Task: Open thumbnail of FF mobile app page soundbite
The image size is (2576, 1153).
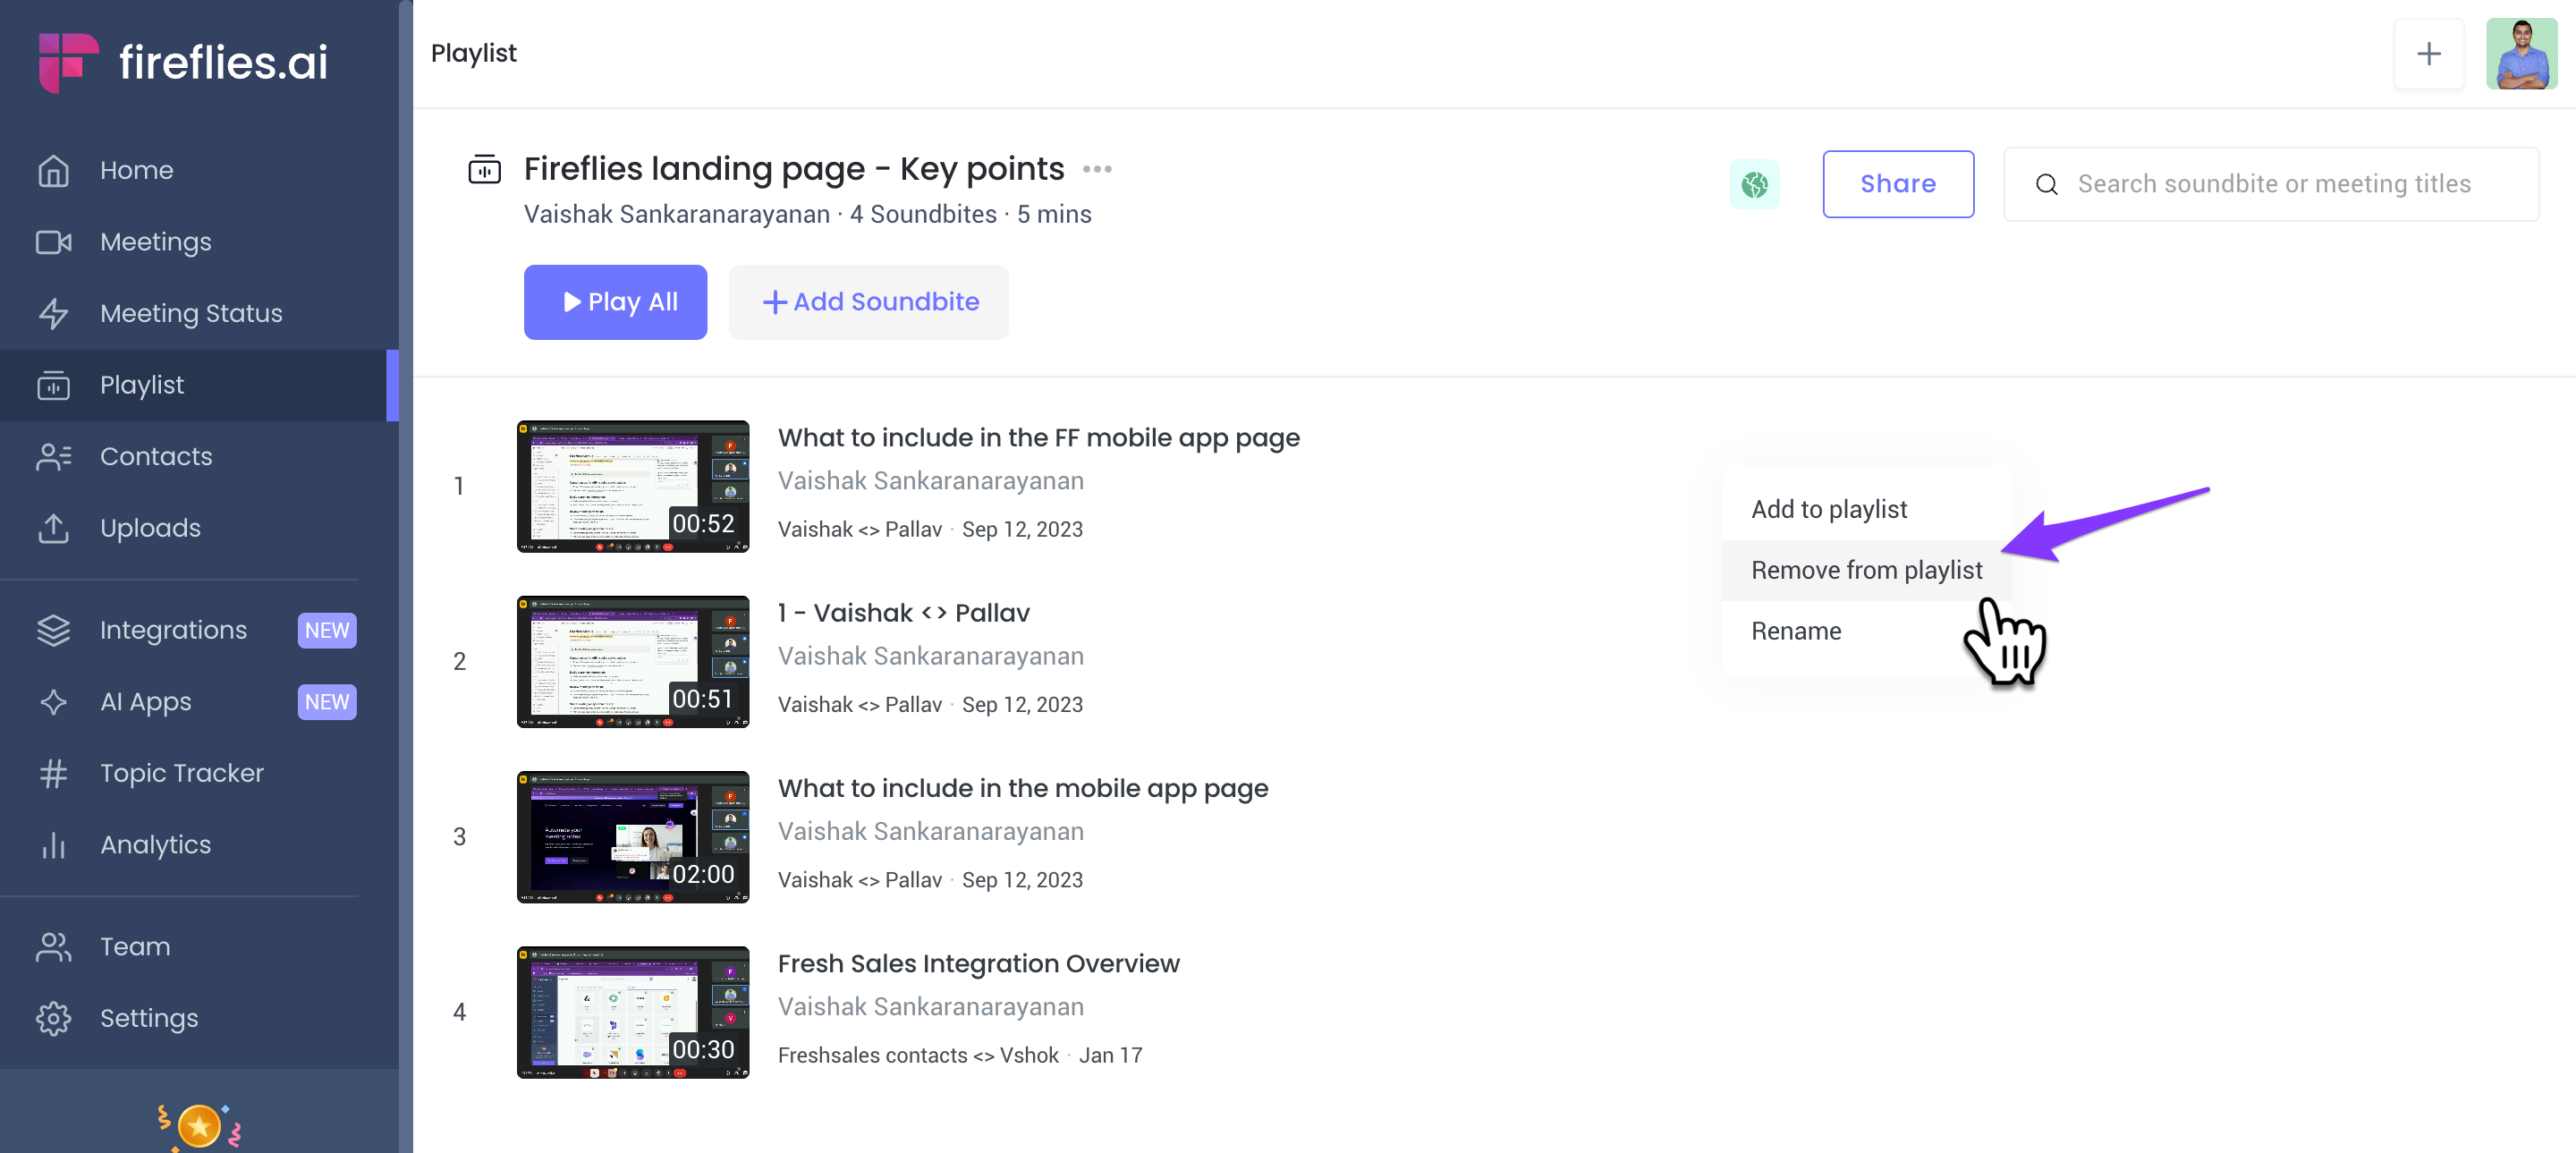Action: 633,486
